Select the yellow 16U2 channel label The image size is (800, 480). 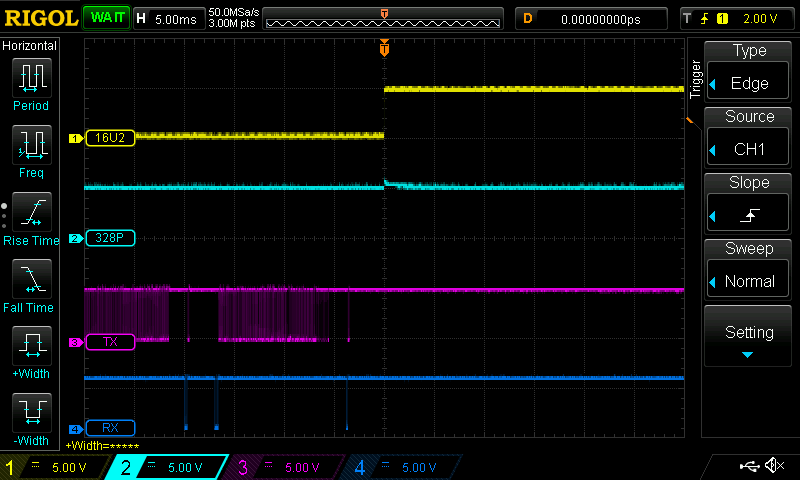pyautogui.click(x=110, y=138)
